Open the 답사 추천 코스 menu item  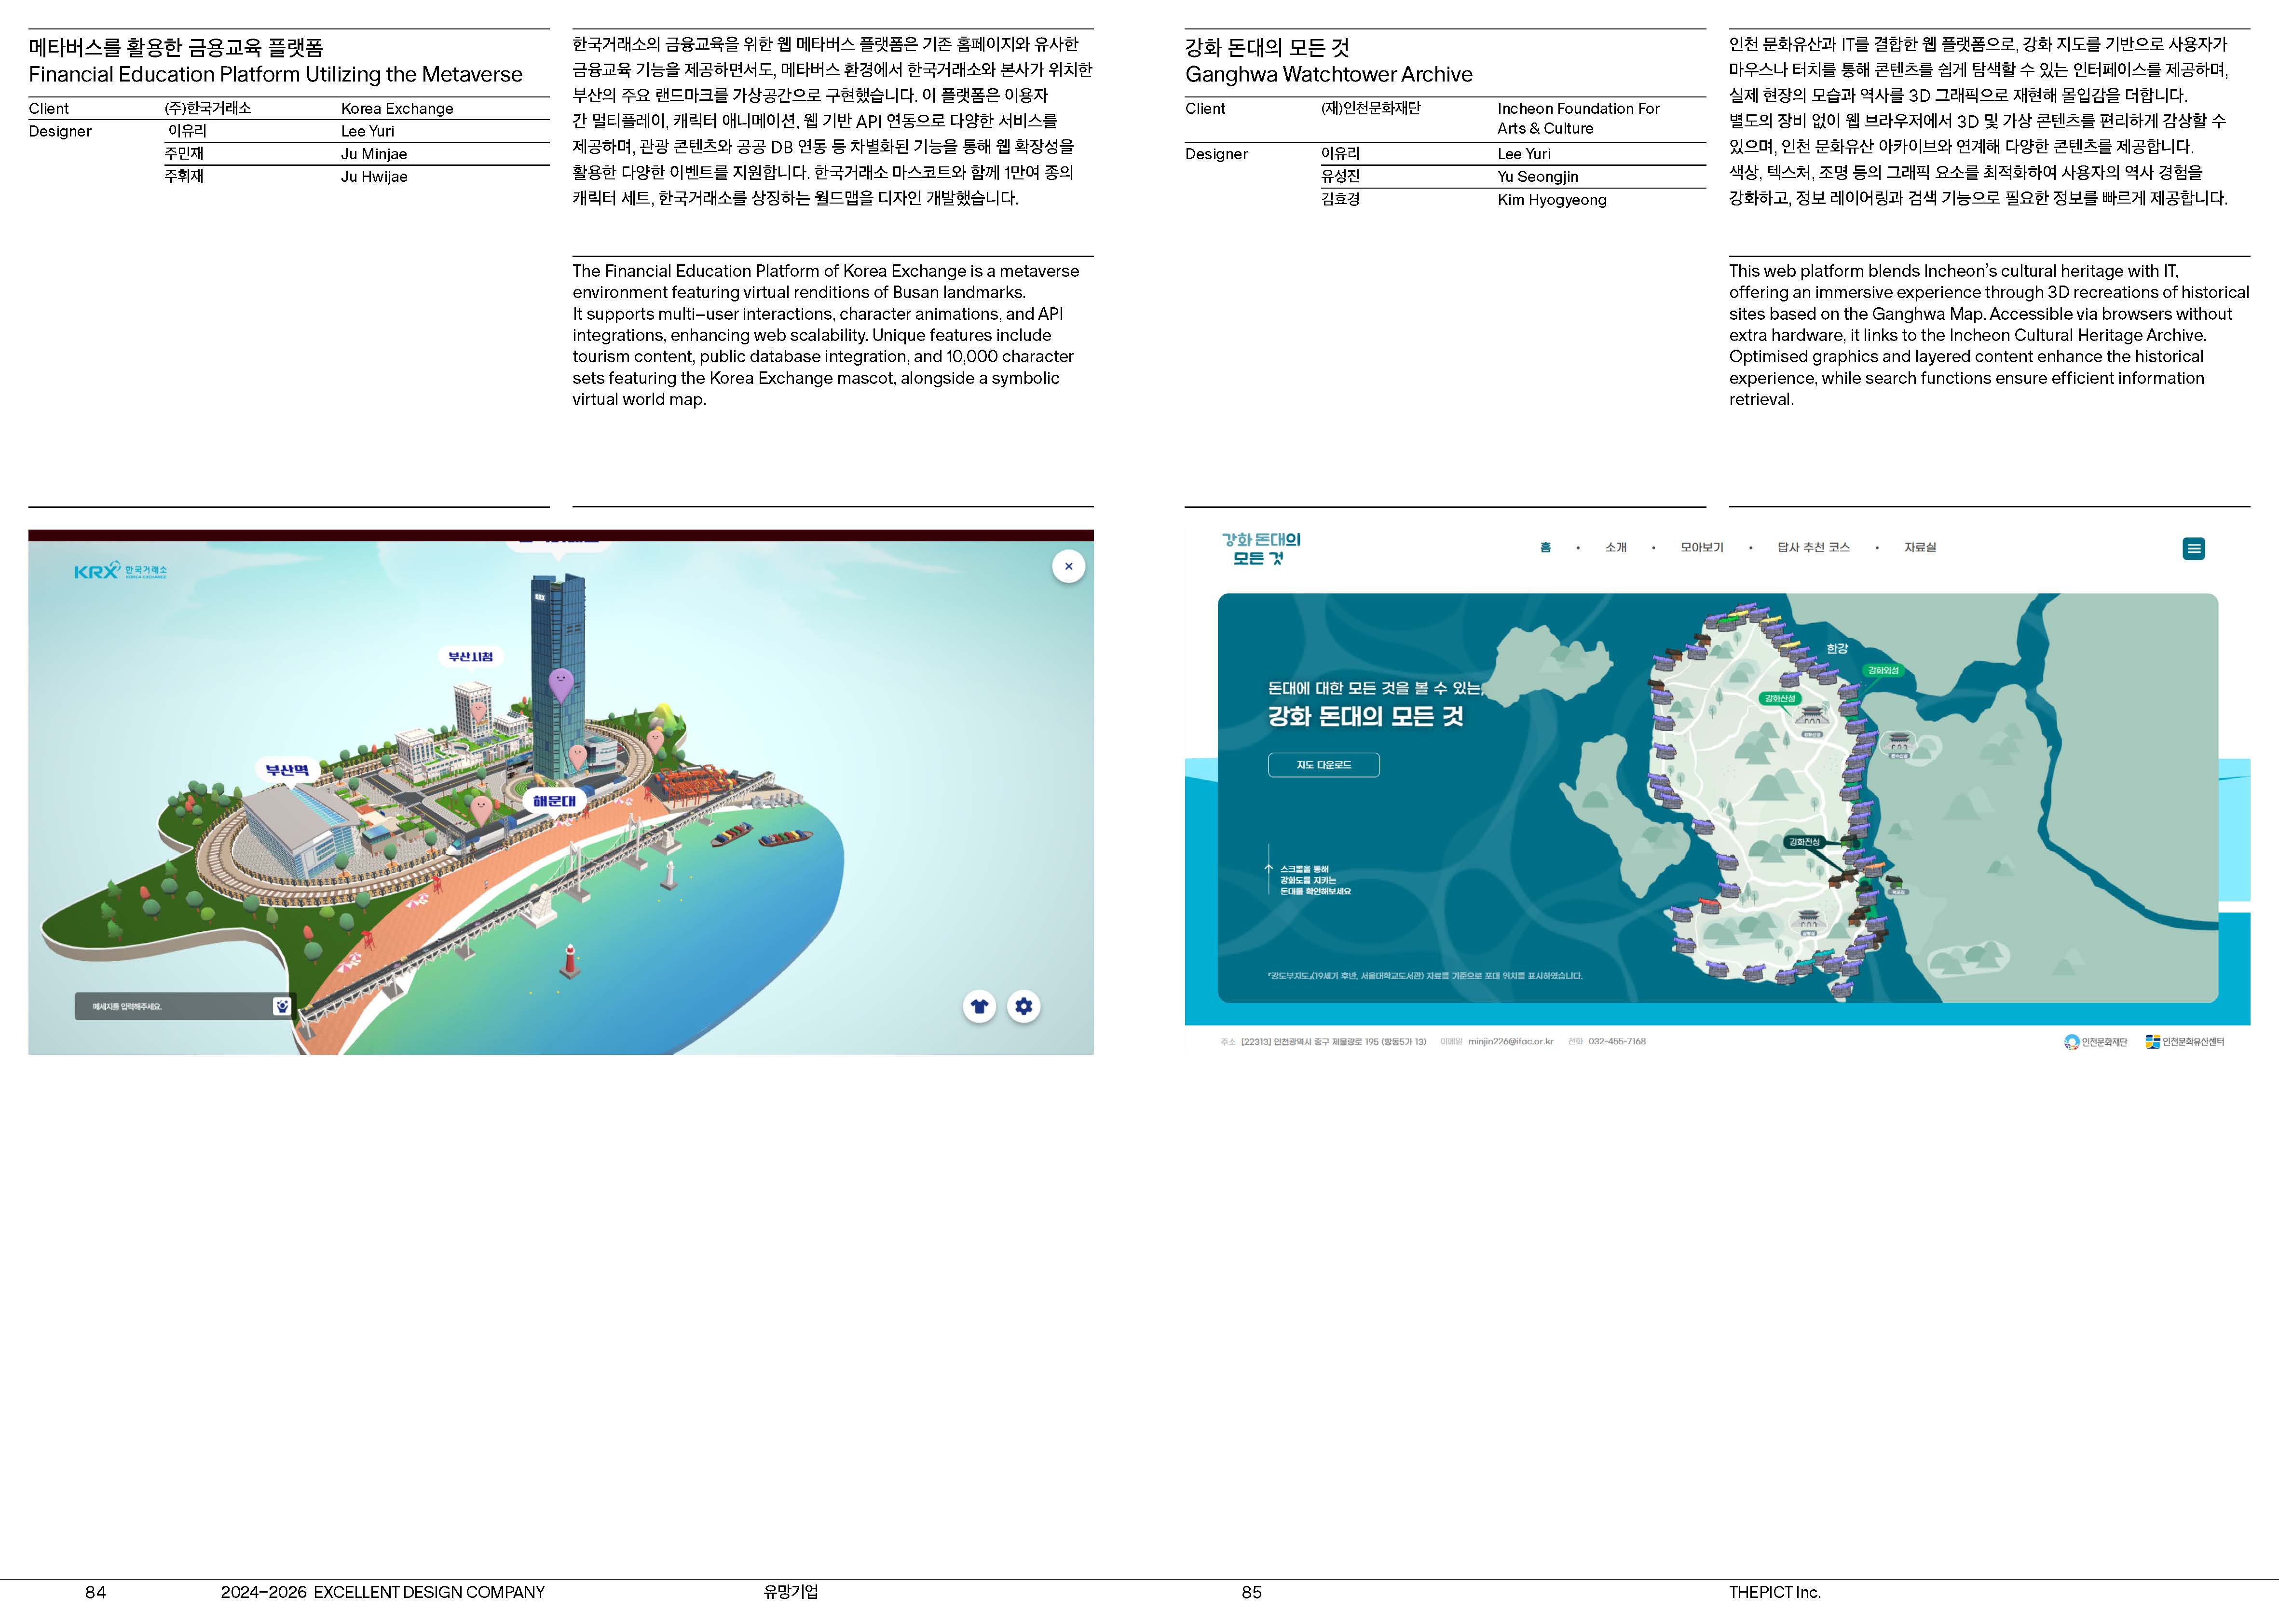[x=1813, y=548]
